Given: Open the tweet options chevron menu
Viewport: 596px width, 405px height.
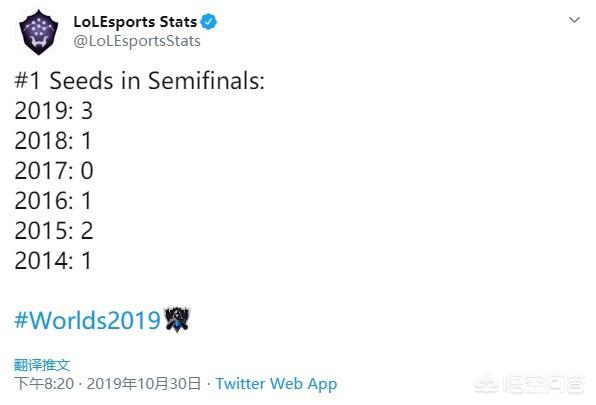Looking at the screenshot, I should tap(574, 20).
